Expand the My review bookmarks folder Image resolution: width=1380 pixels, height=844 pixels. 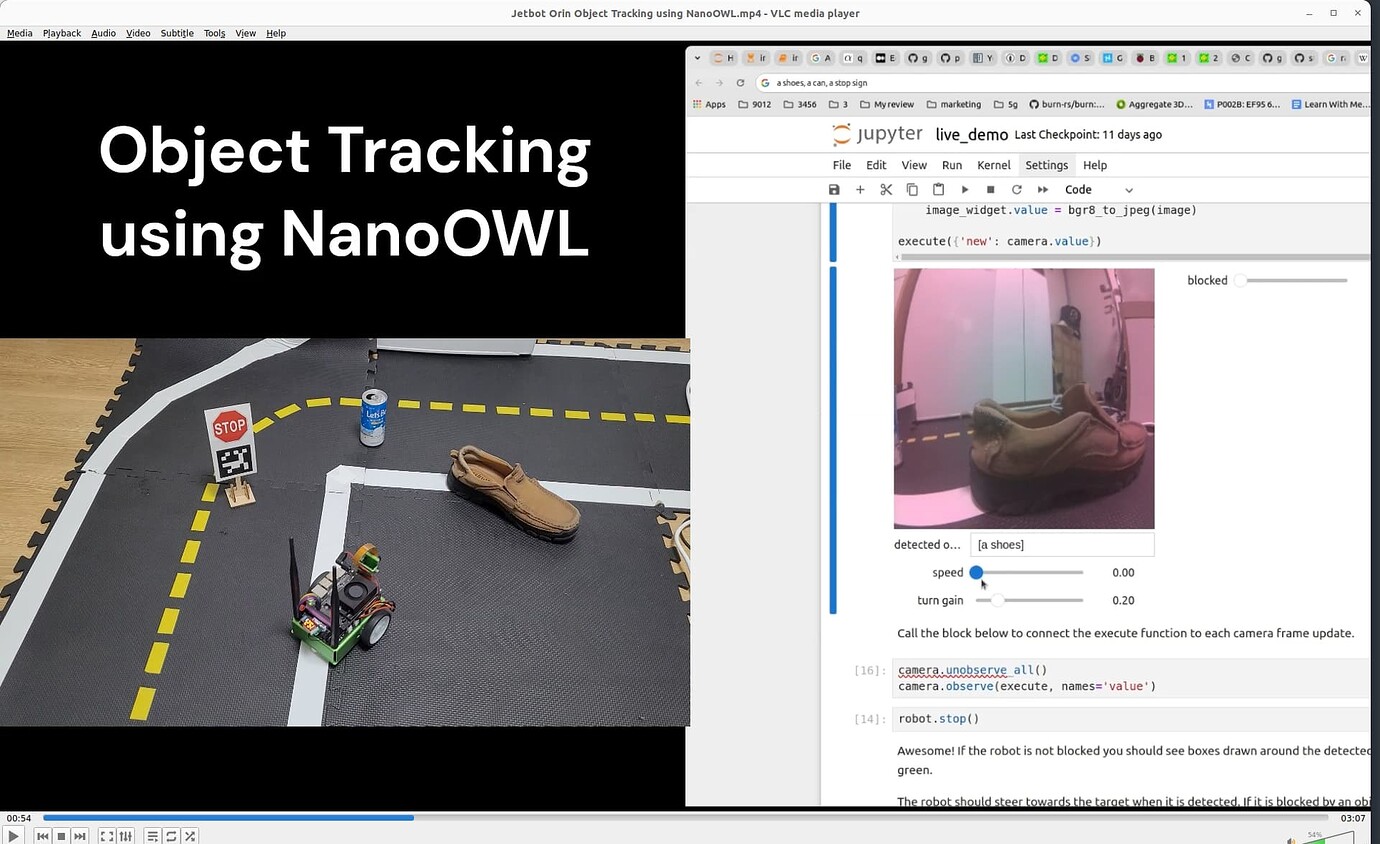click(x=886, y=104)
